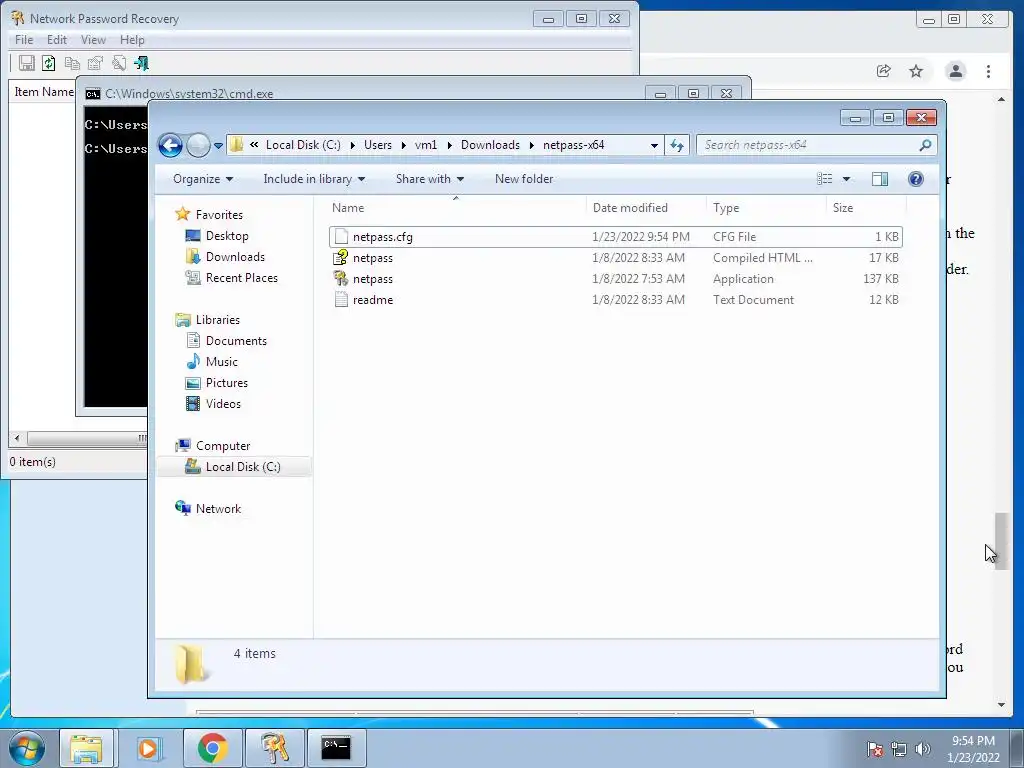Screen dimensions: 1024x768
Task: Click the Chrome taskbar icon
Action: [x=212, y=748]
